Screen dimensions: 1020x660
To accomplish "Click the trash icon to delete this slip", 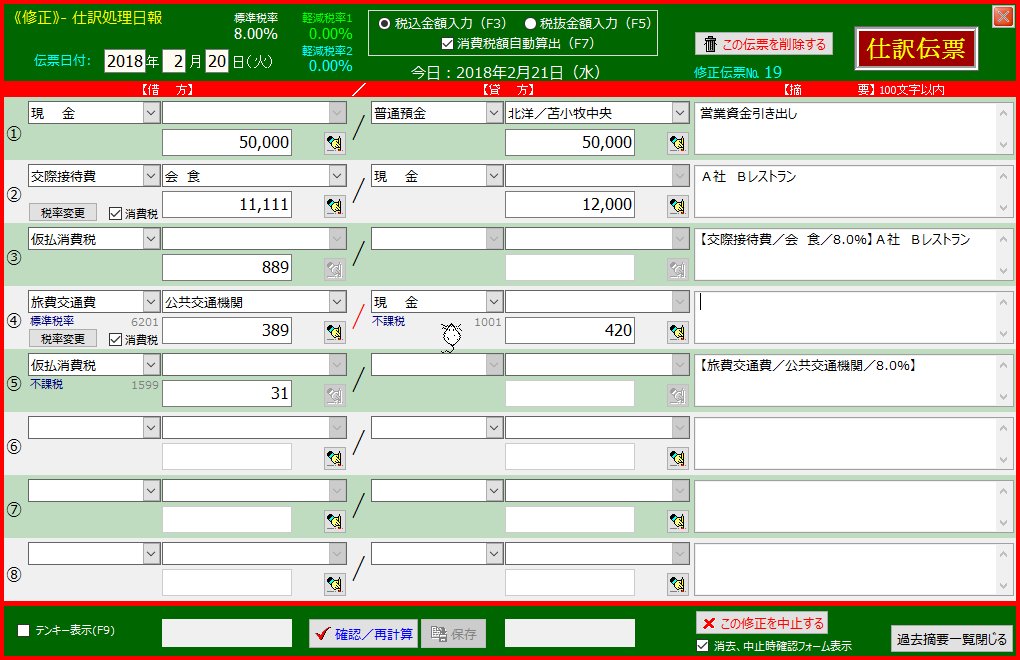I will 710,44.
